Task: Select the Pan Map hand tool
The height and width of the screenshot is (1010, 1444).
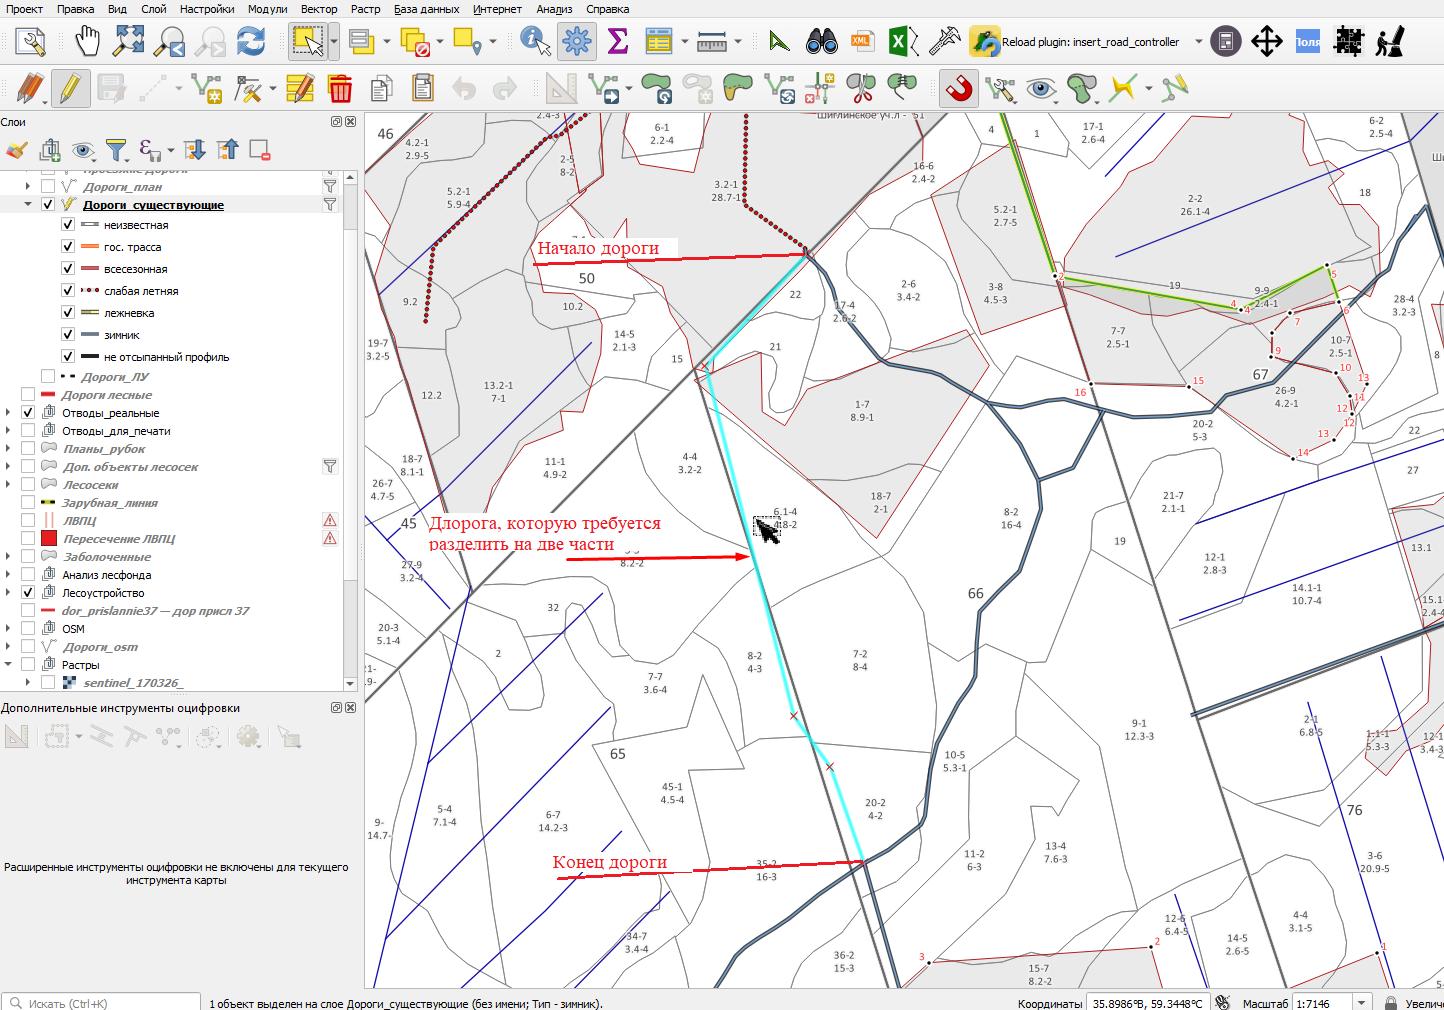Action: click(x=88, y=42)
